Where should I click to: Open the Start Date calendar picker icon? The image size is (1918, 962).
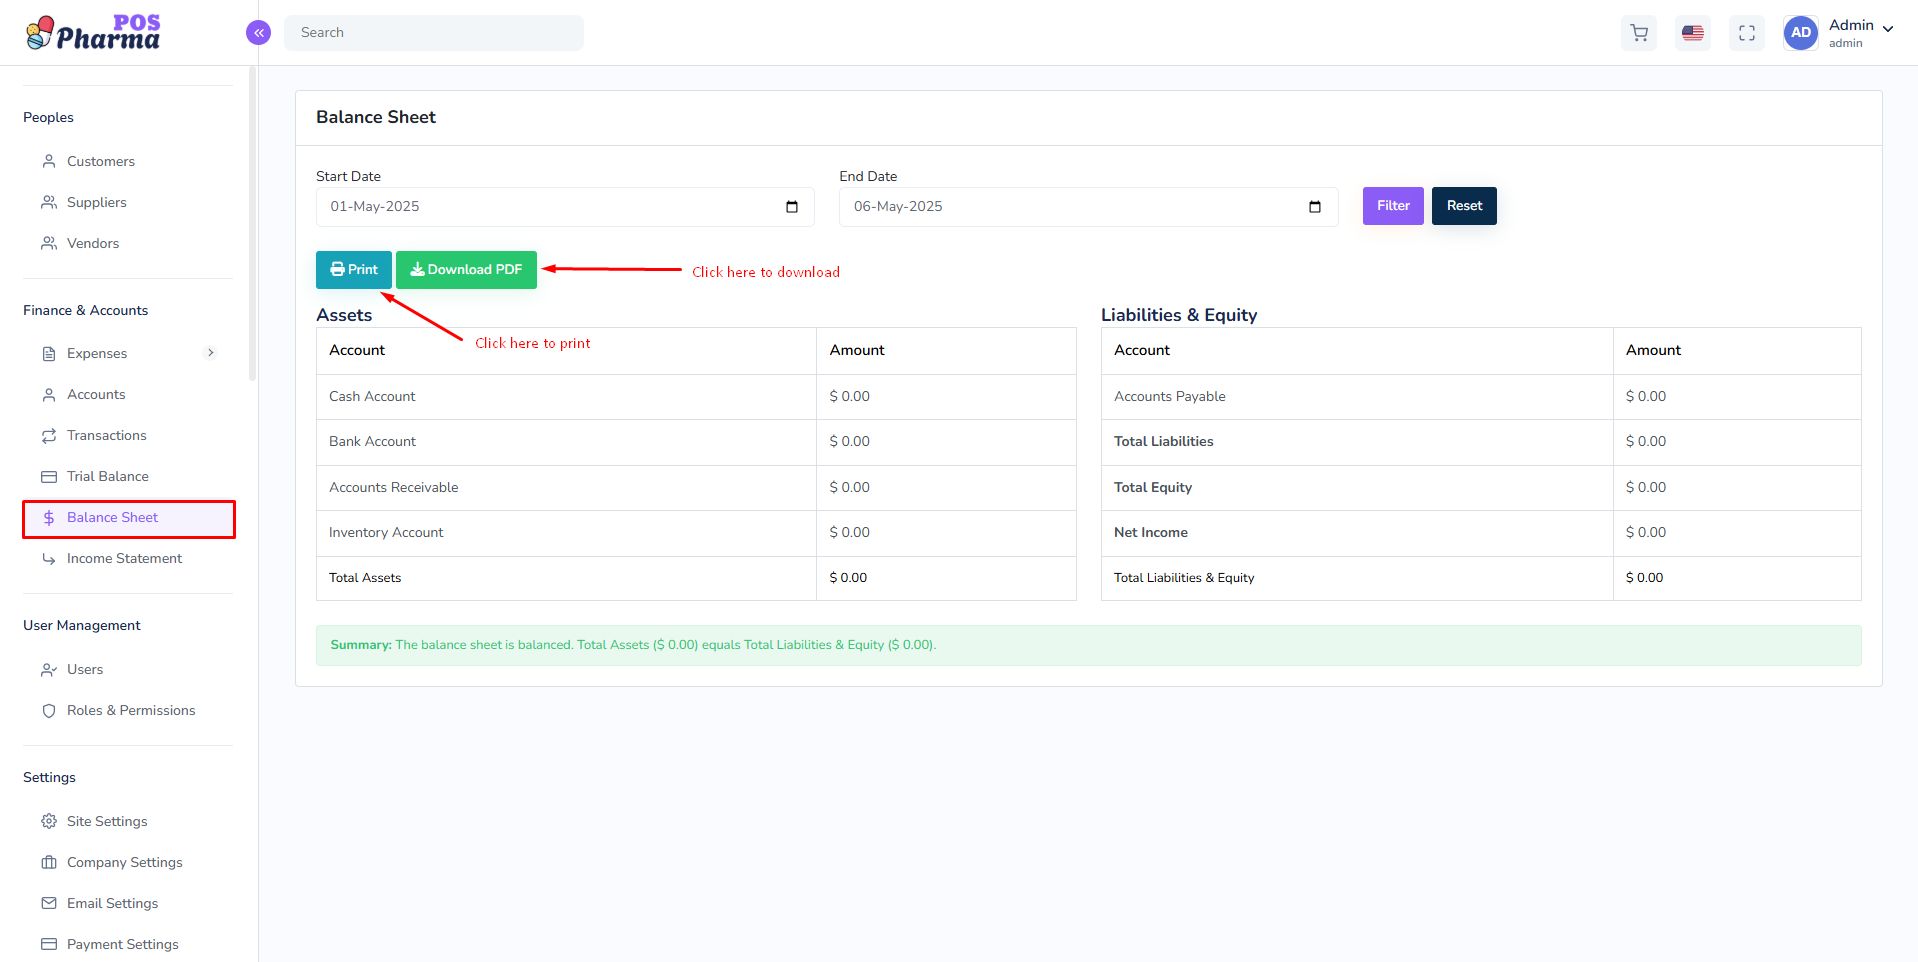(792, 207)
